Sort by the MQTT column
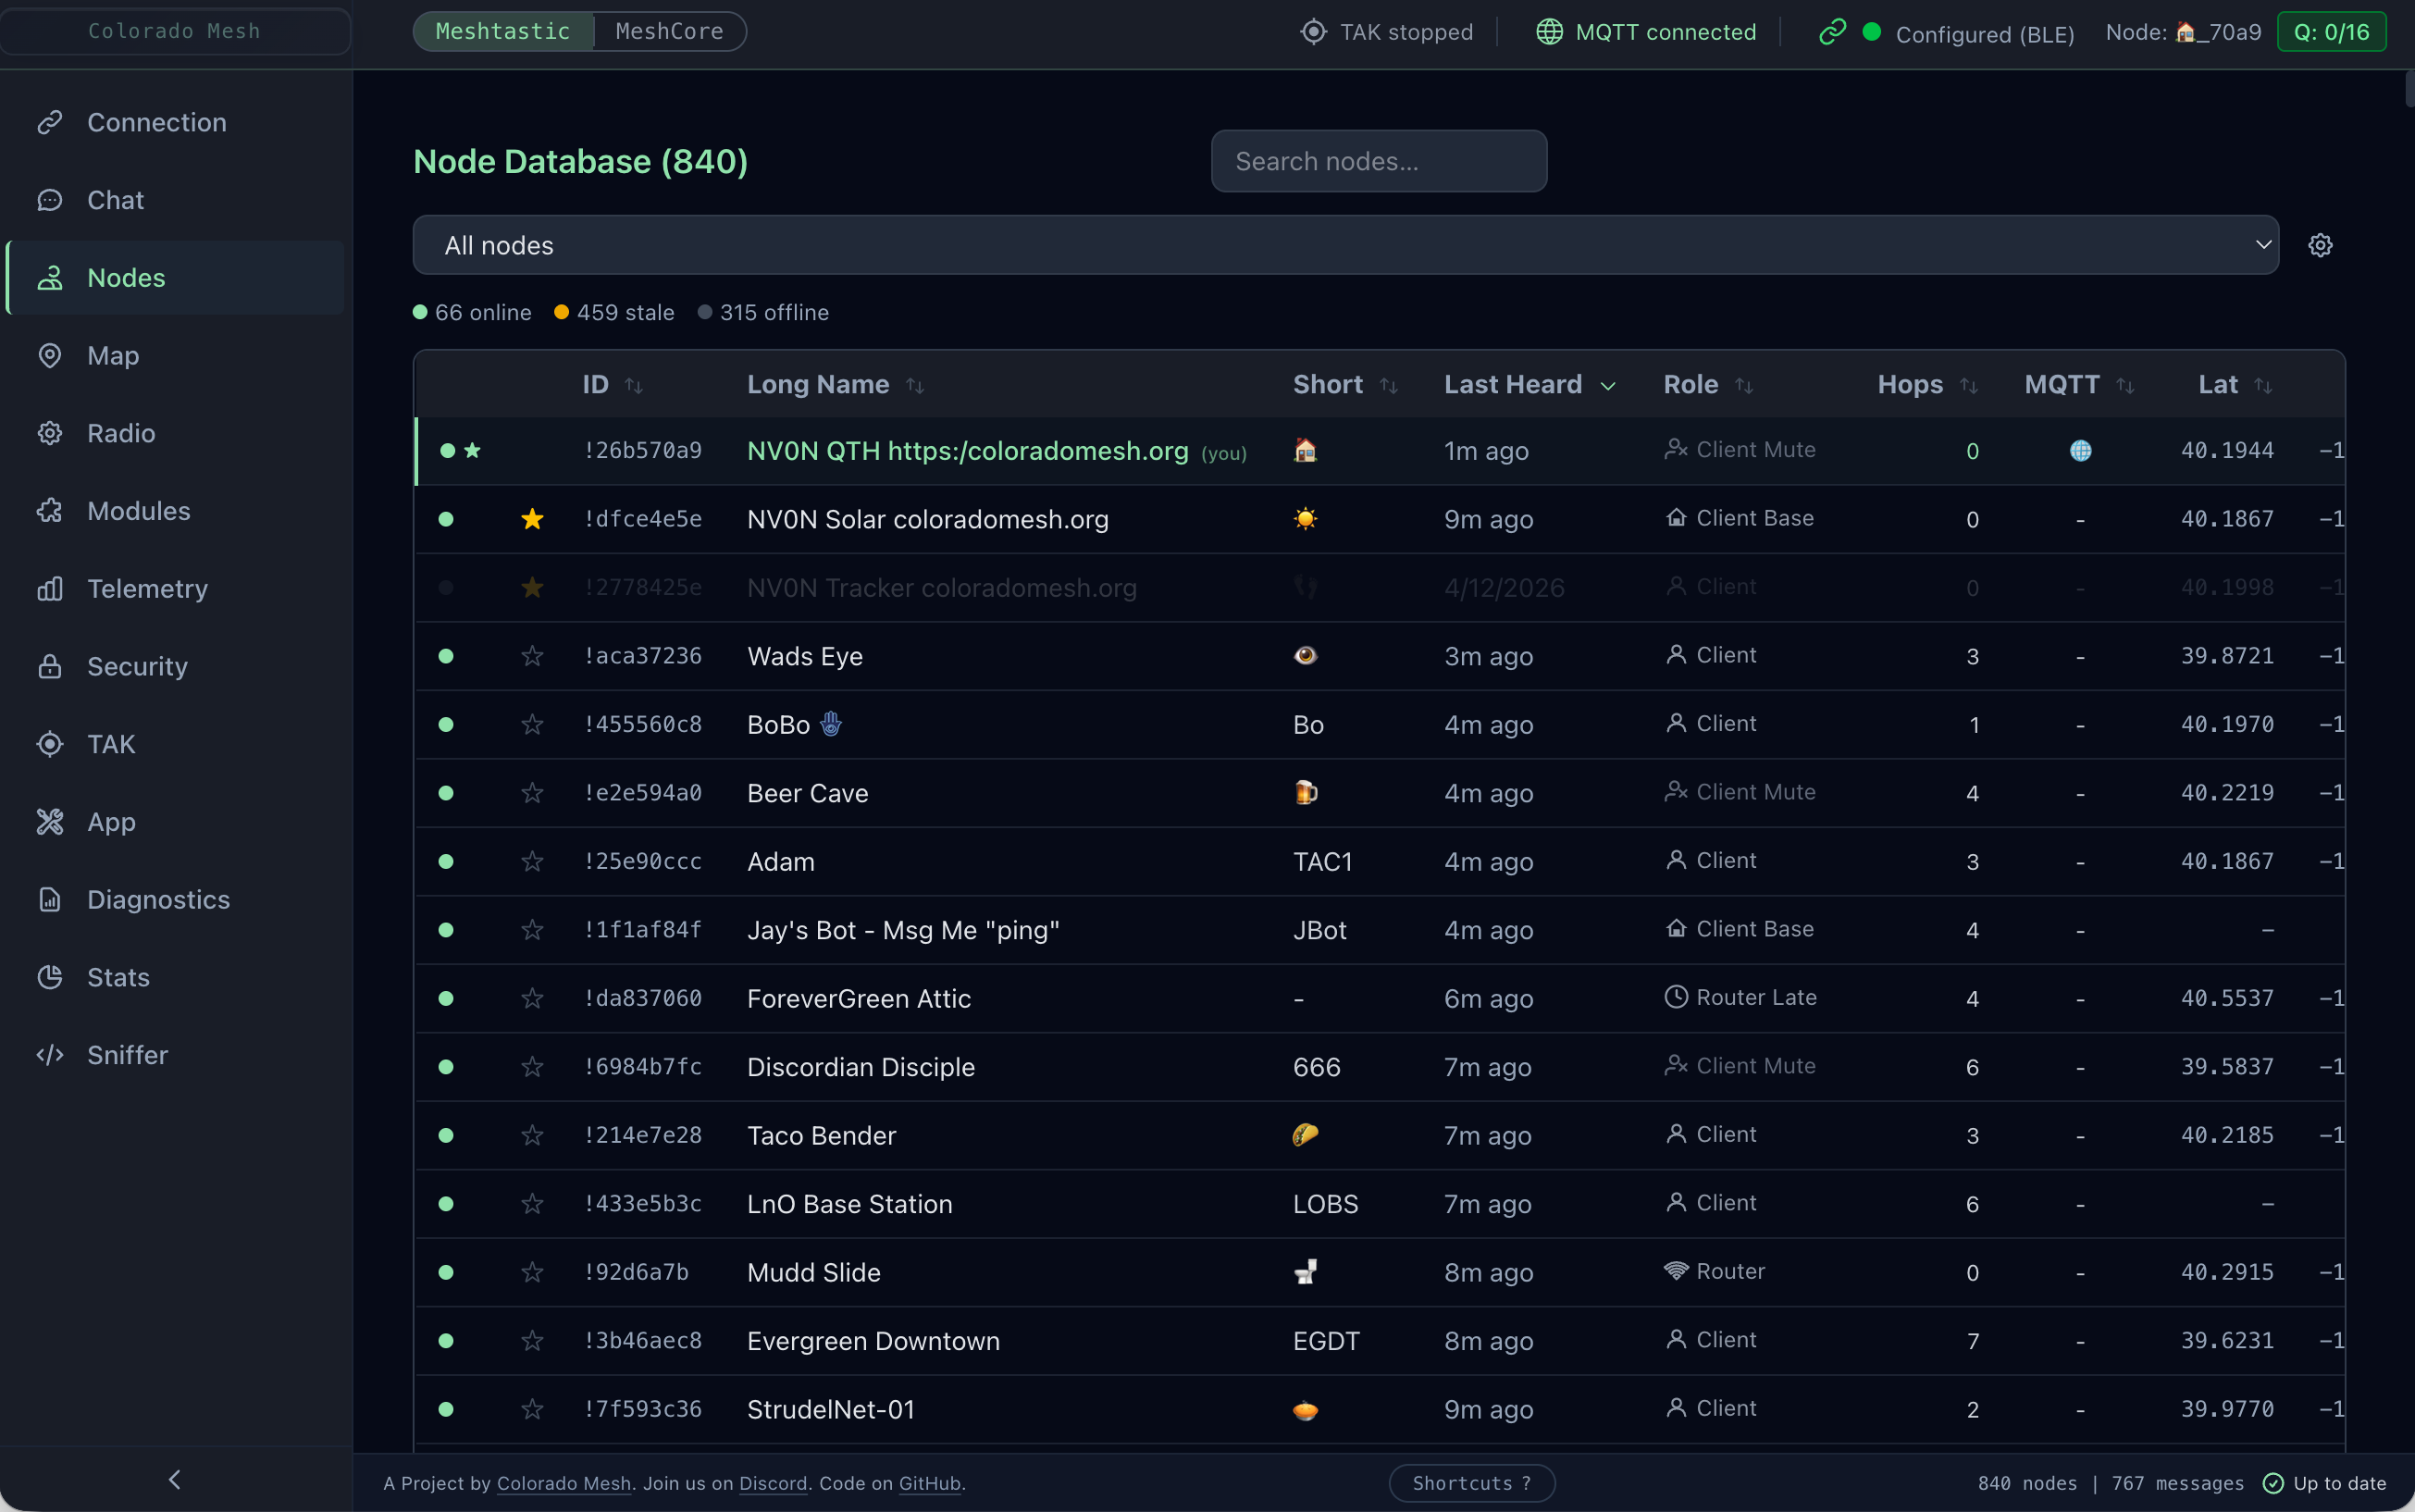The width and height of the screenshot is (2415, 1512). tap(2079, 385)
